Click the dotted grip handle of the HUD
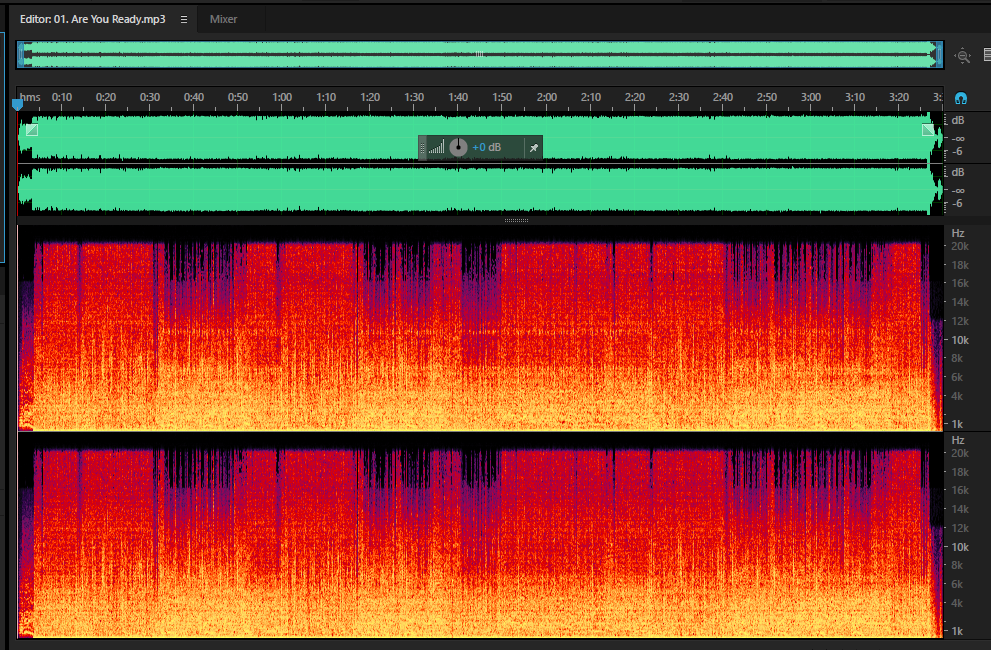This screenshot has height=650, width=991. (422, 147)
